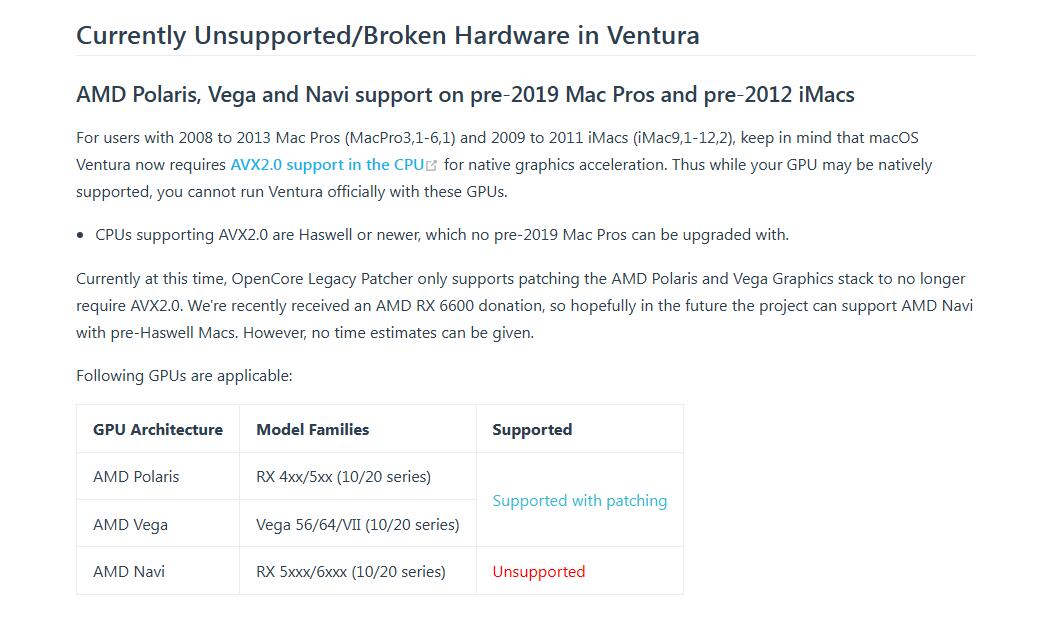Click the red Unsupported status text
The width and height of the screenshot is (1040, 632).
(x=538, y=571)
